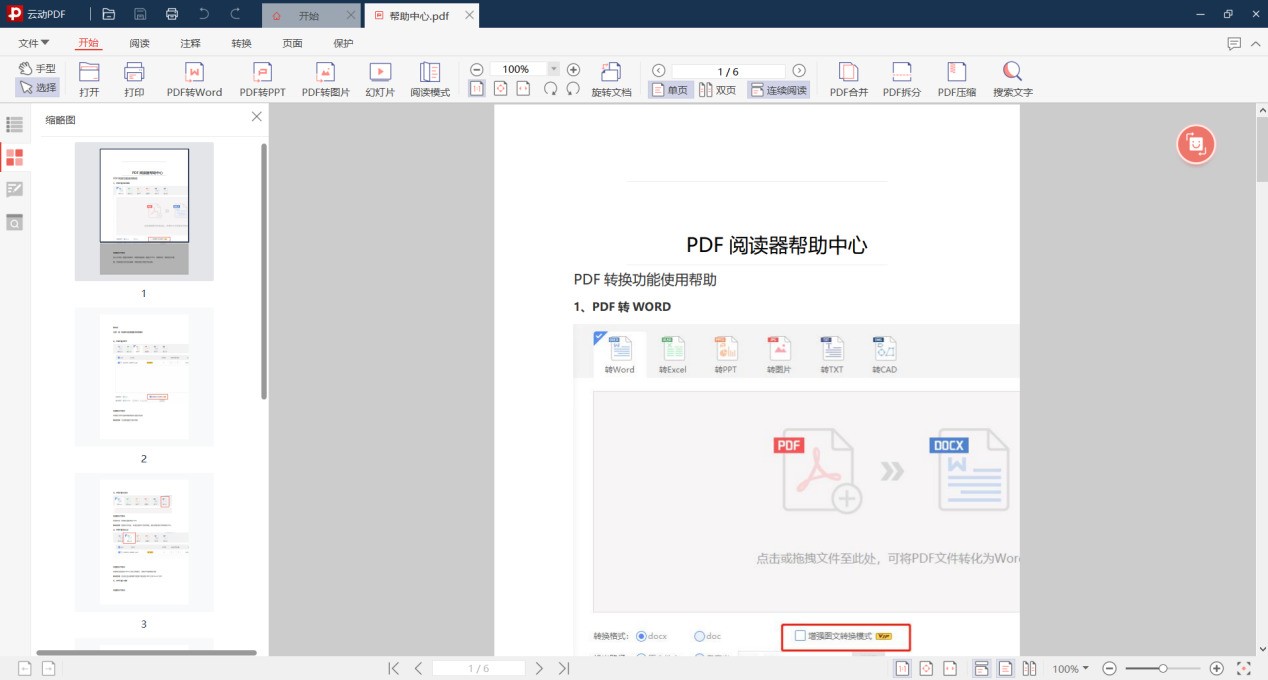Open the 文件 dropdown menu
1268x680 pixels.
click(34, 43)
